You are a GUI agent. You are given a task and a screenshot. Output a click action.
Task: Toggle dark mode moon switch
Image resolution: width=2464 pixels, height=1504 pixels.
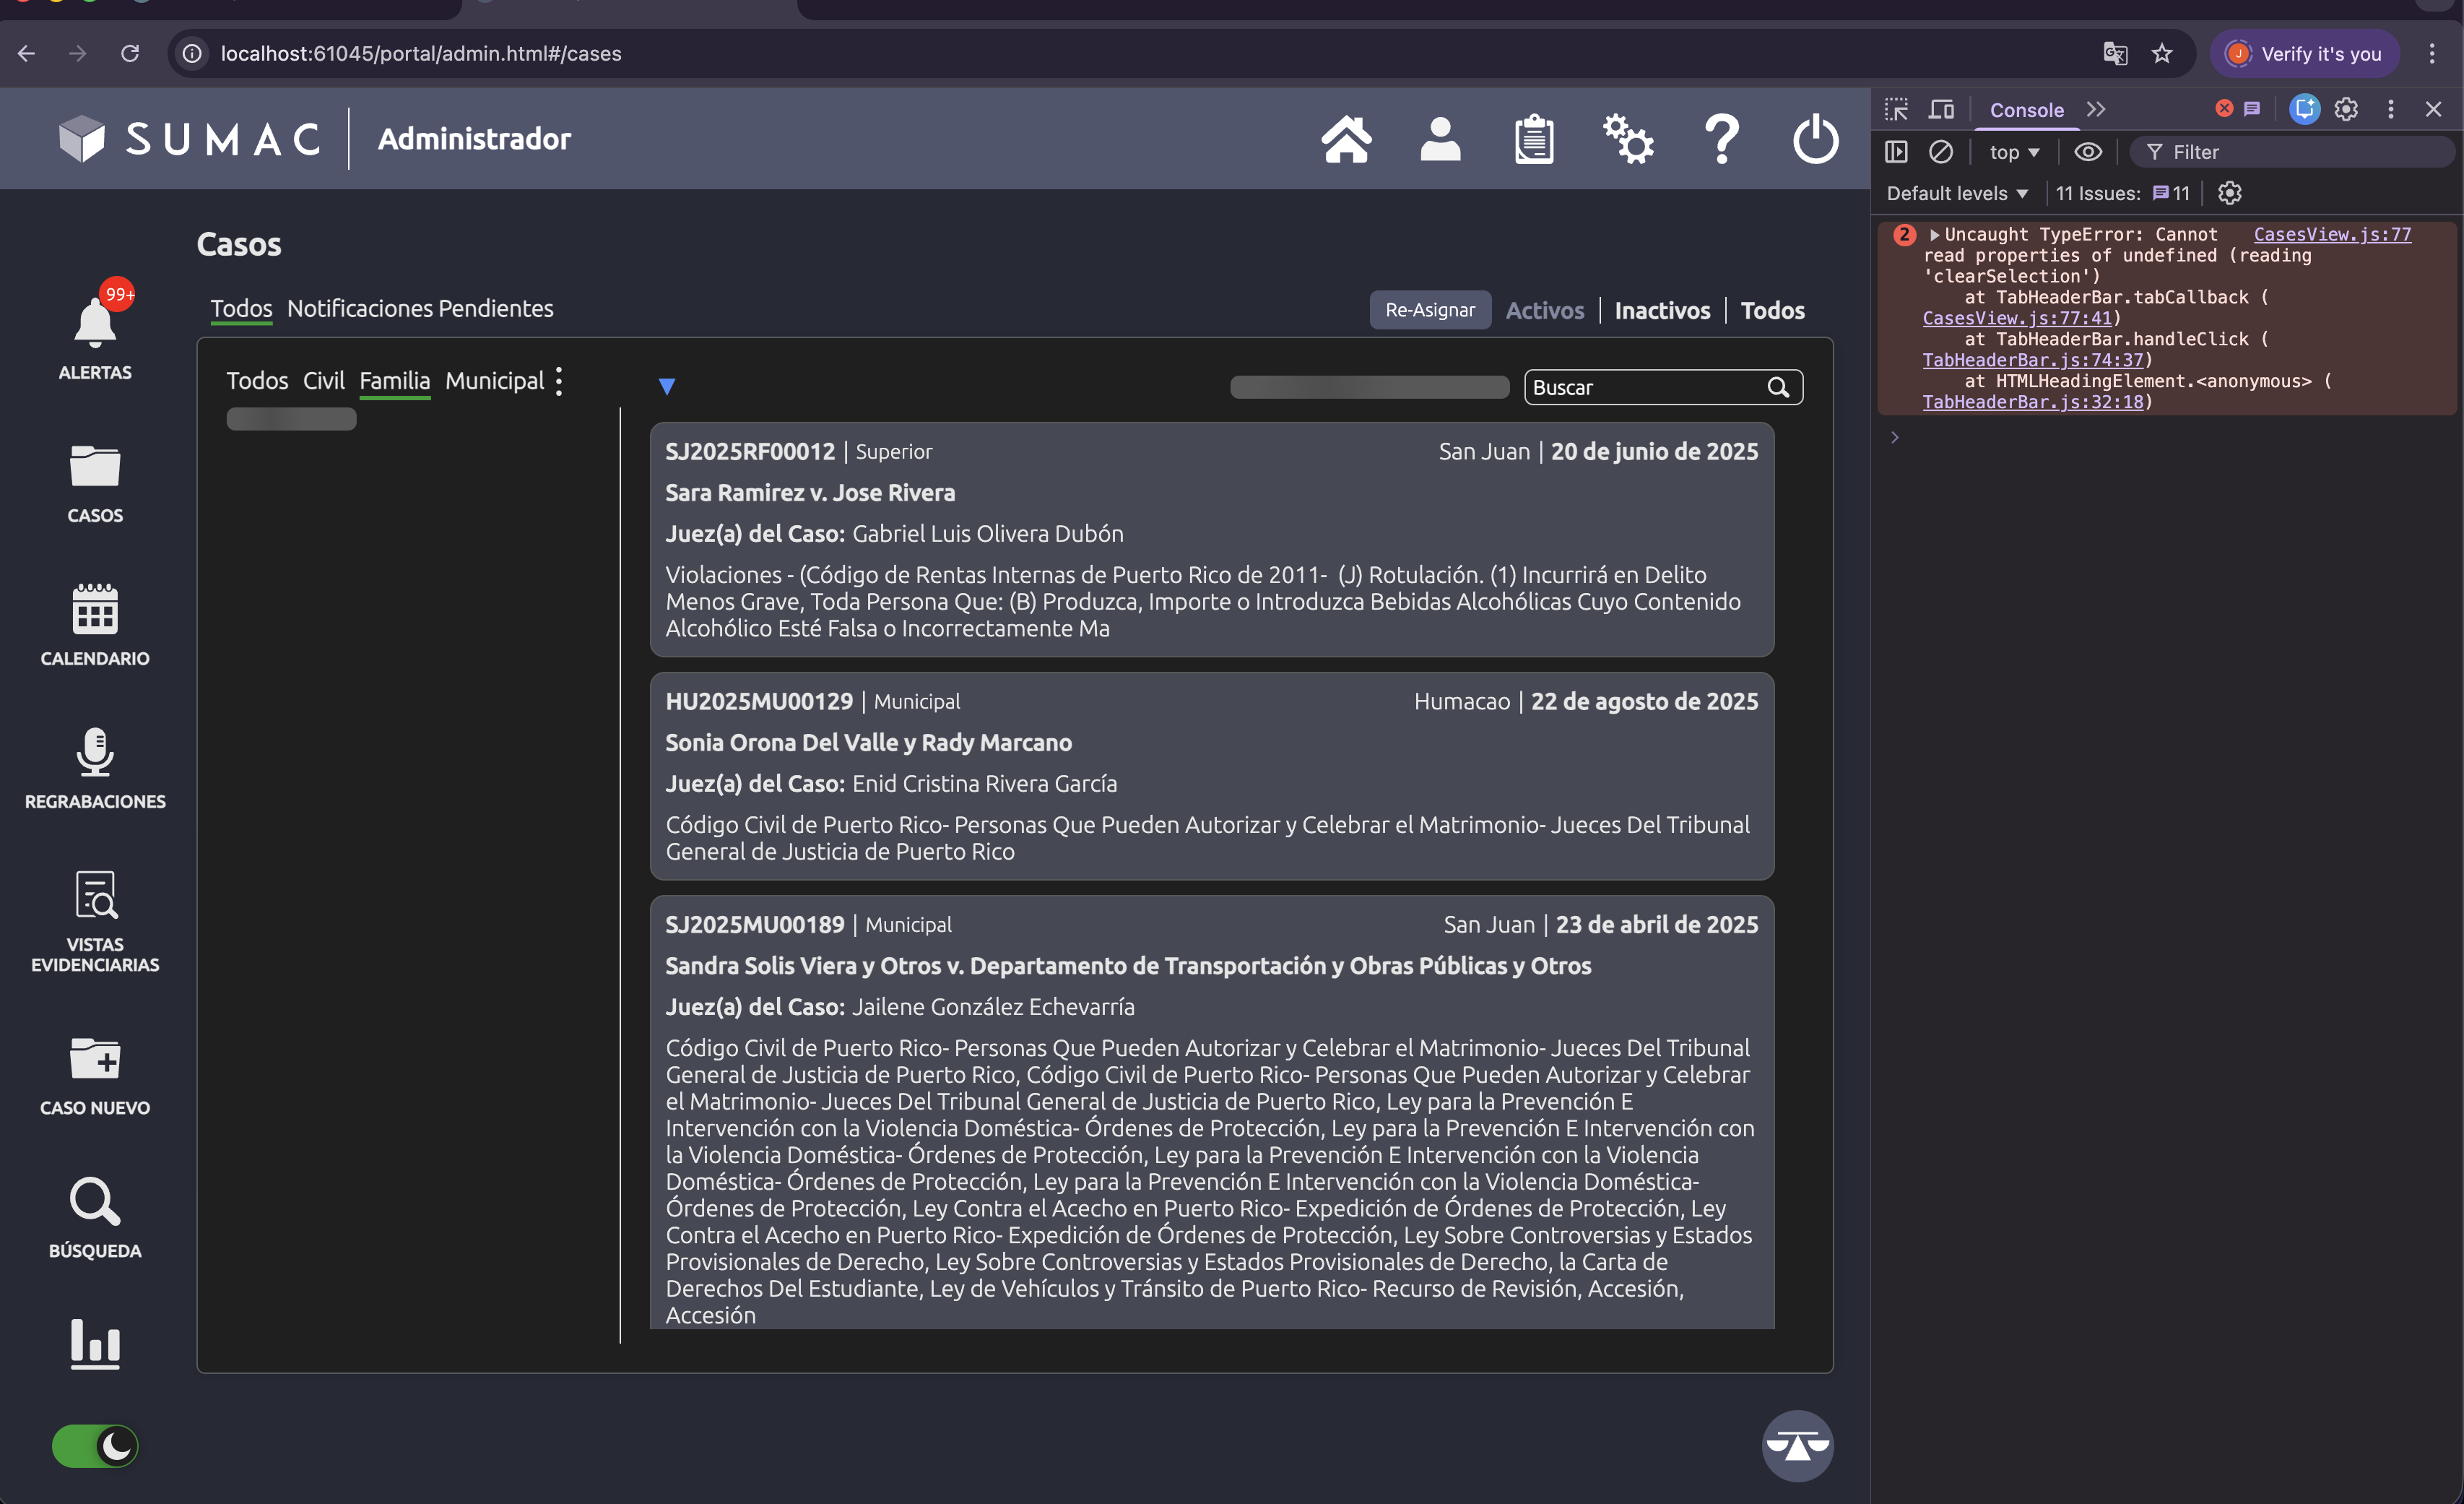click(95, 1446)
